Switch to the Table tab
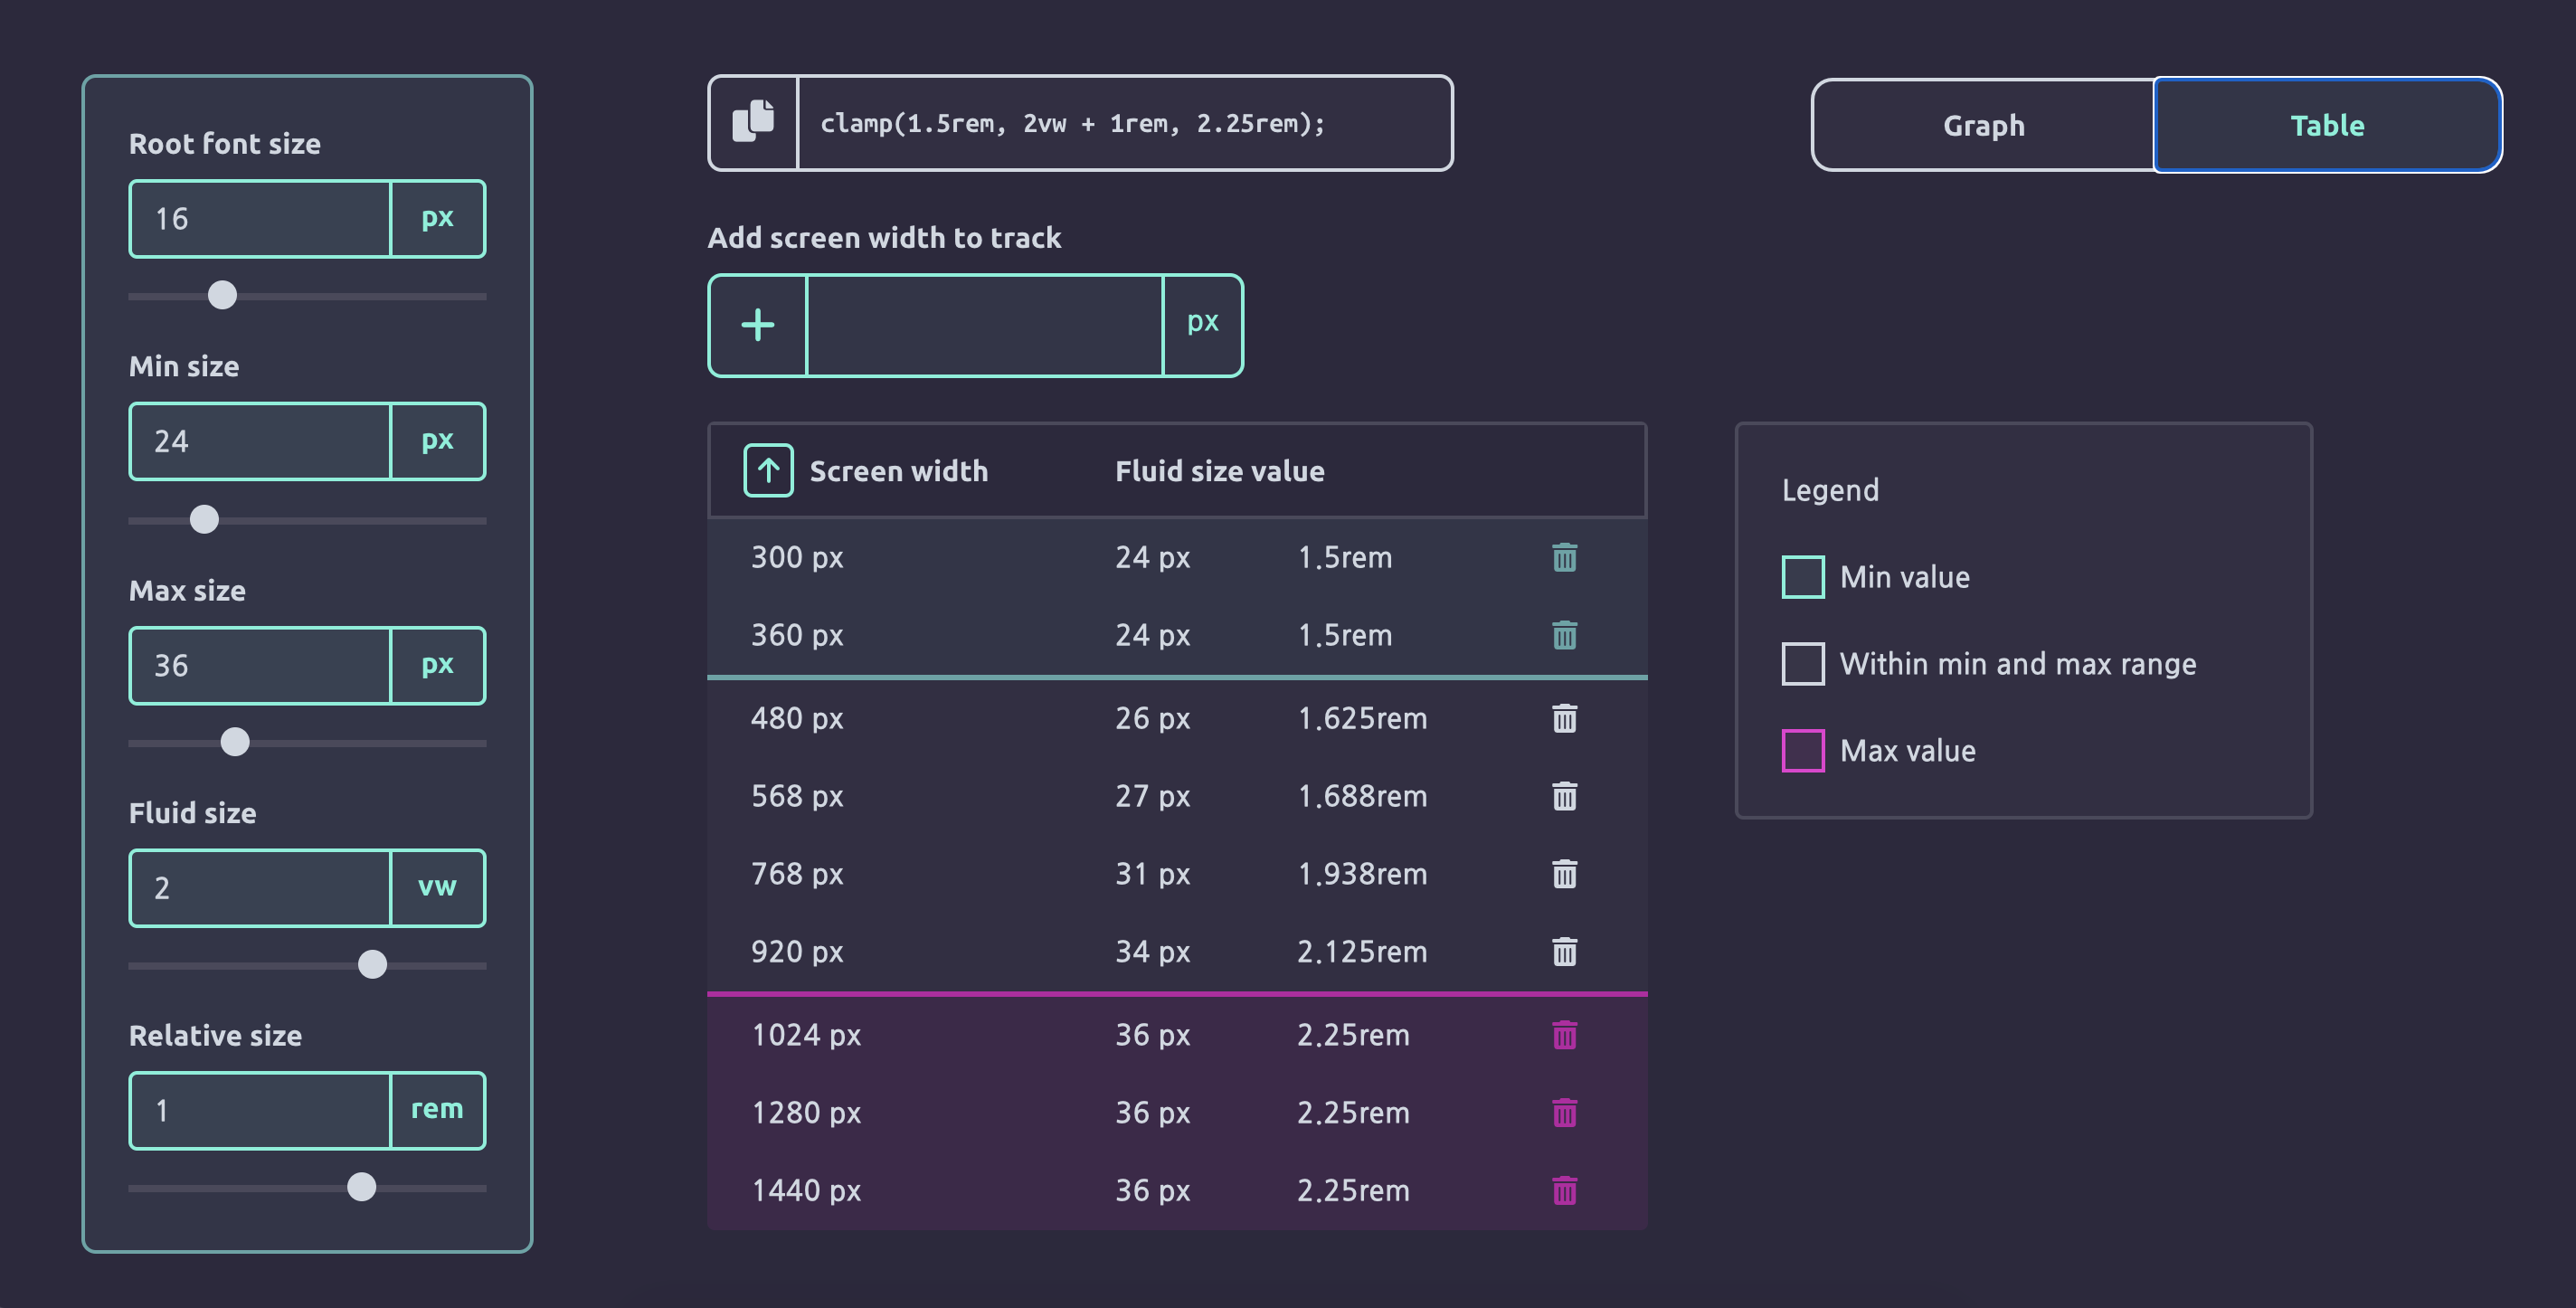Screen dimensions: 2576x1308 [x=2327, y=125]
